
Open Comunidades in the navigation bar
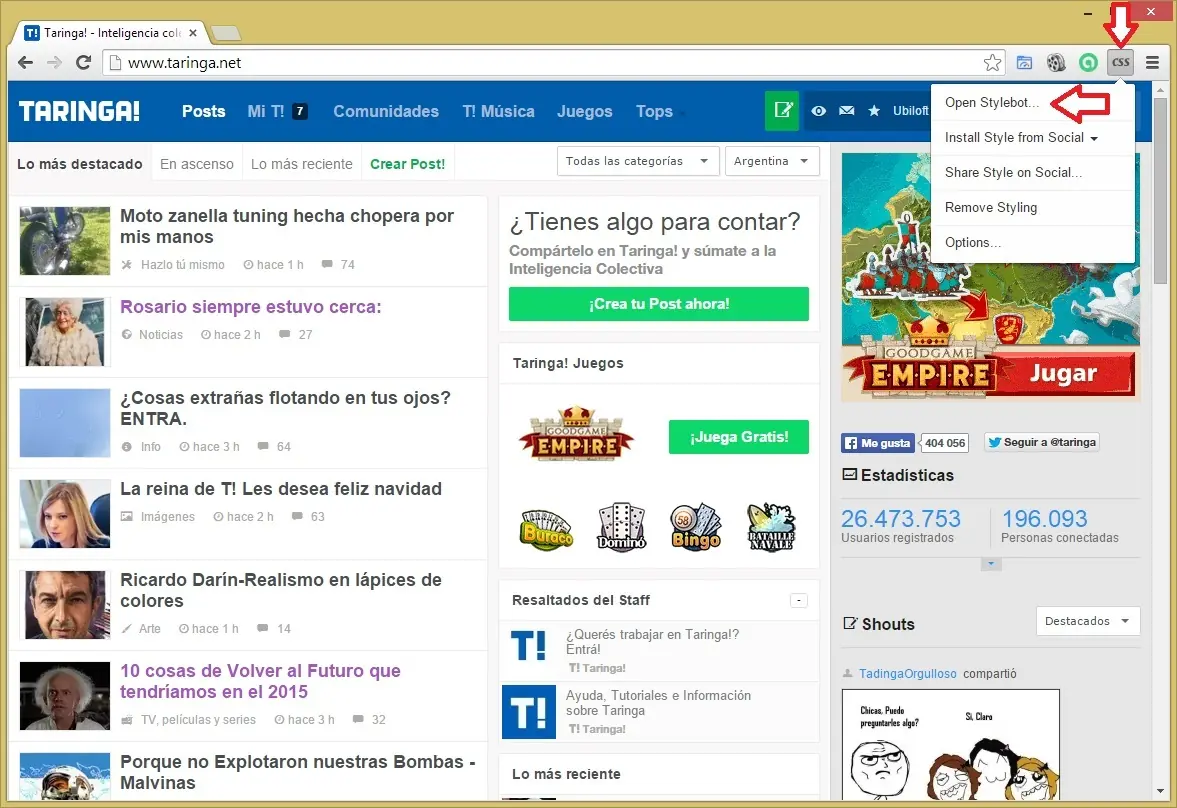point(386,111)
